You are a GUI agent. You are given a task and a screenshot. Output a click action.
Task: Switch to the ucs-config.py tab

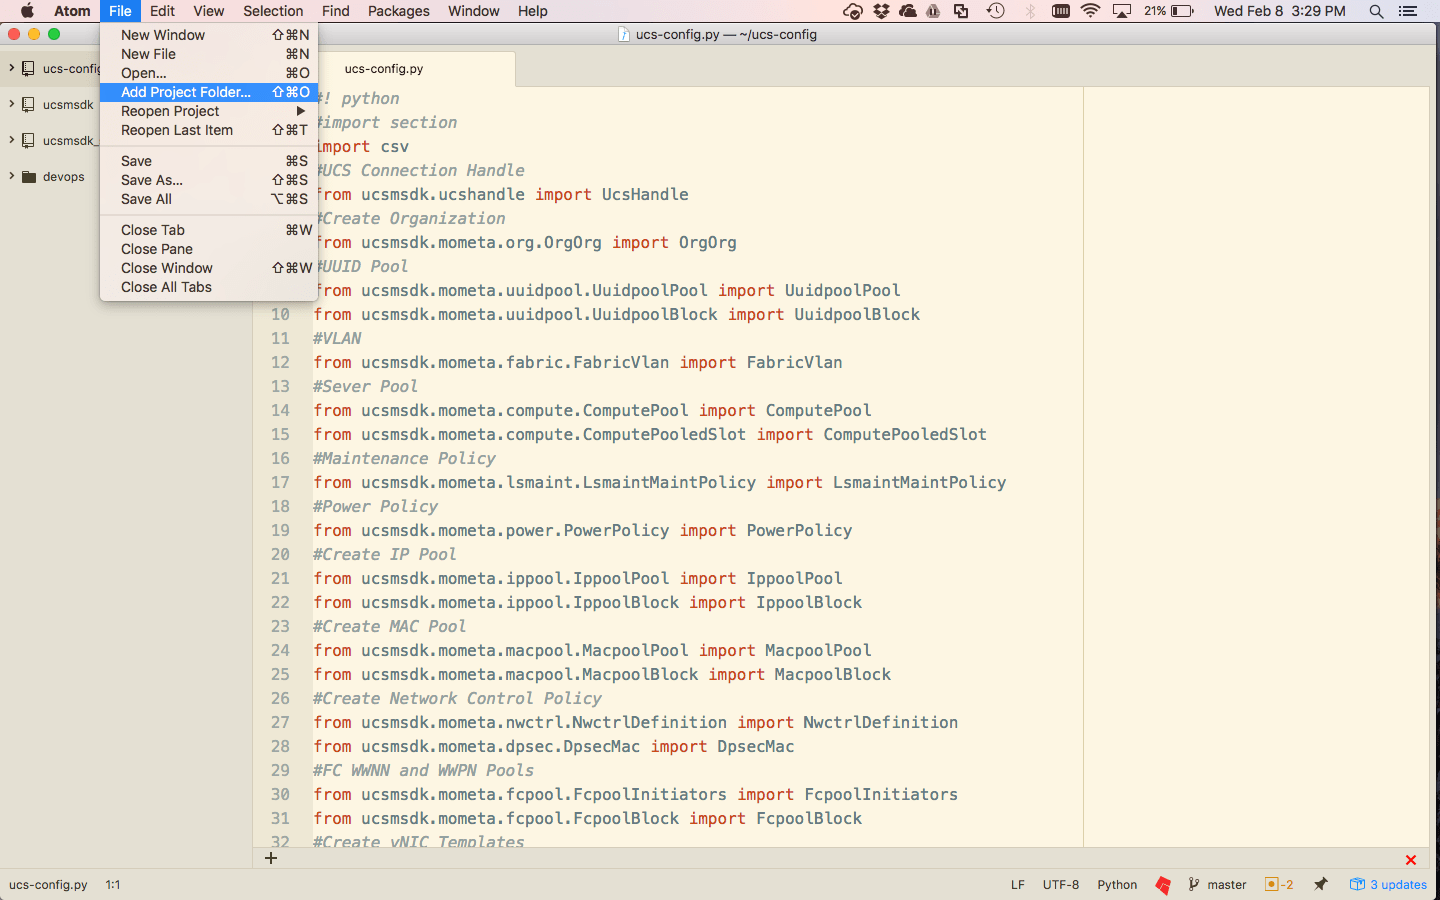[x=384, y=69]
